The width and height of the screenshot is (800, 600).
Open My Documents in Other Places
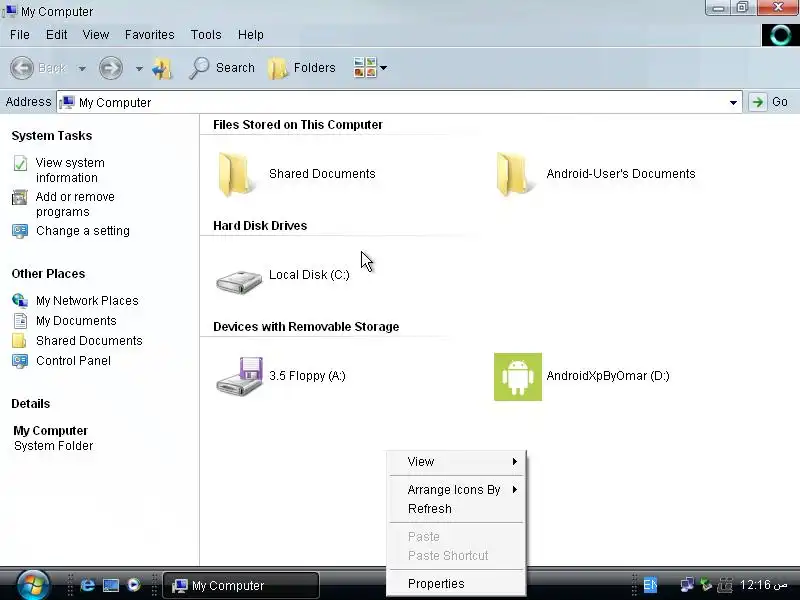76,320
